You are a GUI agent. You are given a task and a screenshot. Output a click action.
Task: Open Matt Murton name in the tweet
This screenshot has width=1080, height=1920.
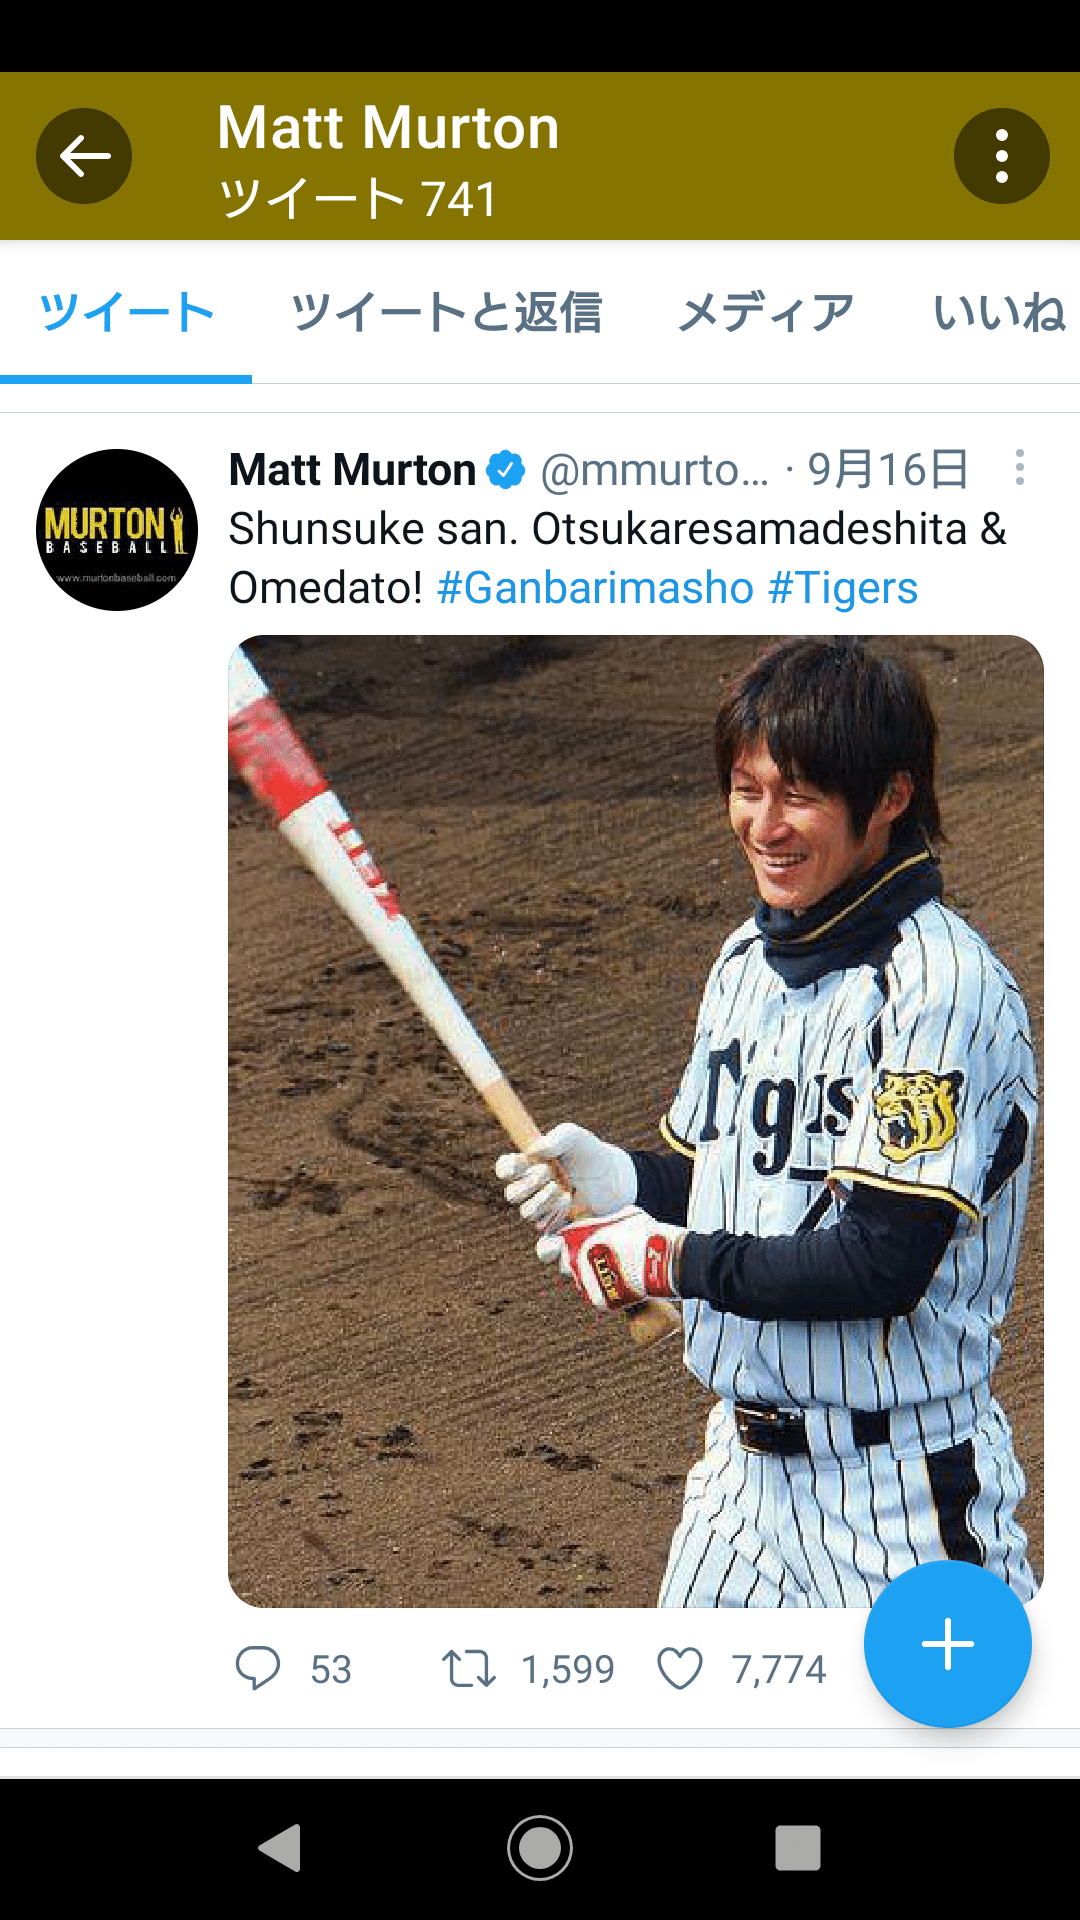tap(352, 469)
